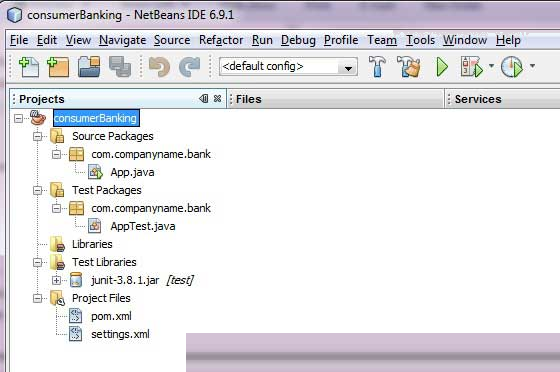The image size is (560, 372).
Task: Open the Refactor menu
Action: coord(221,40)
